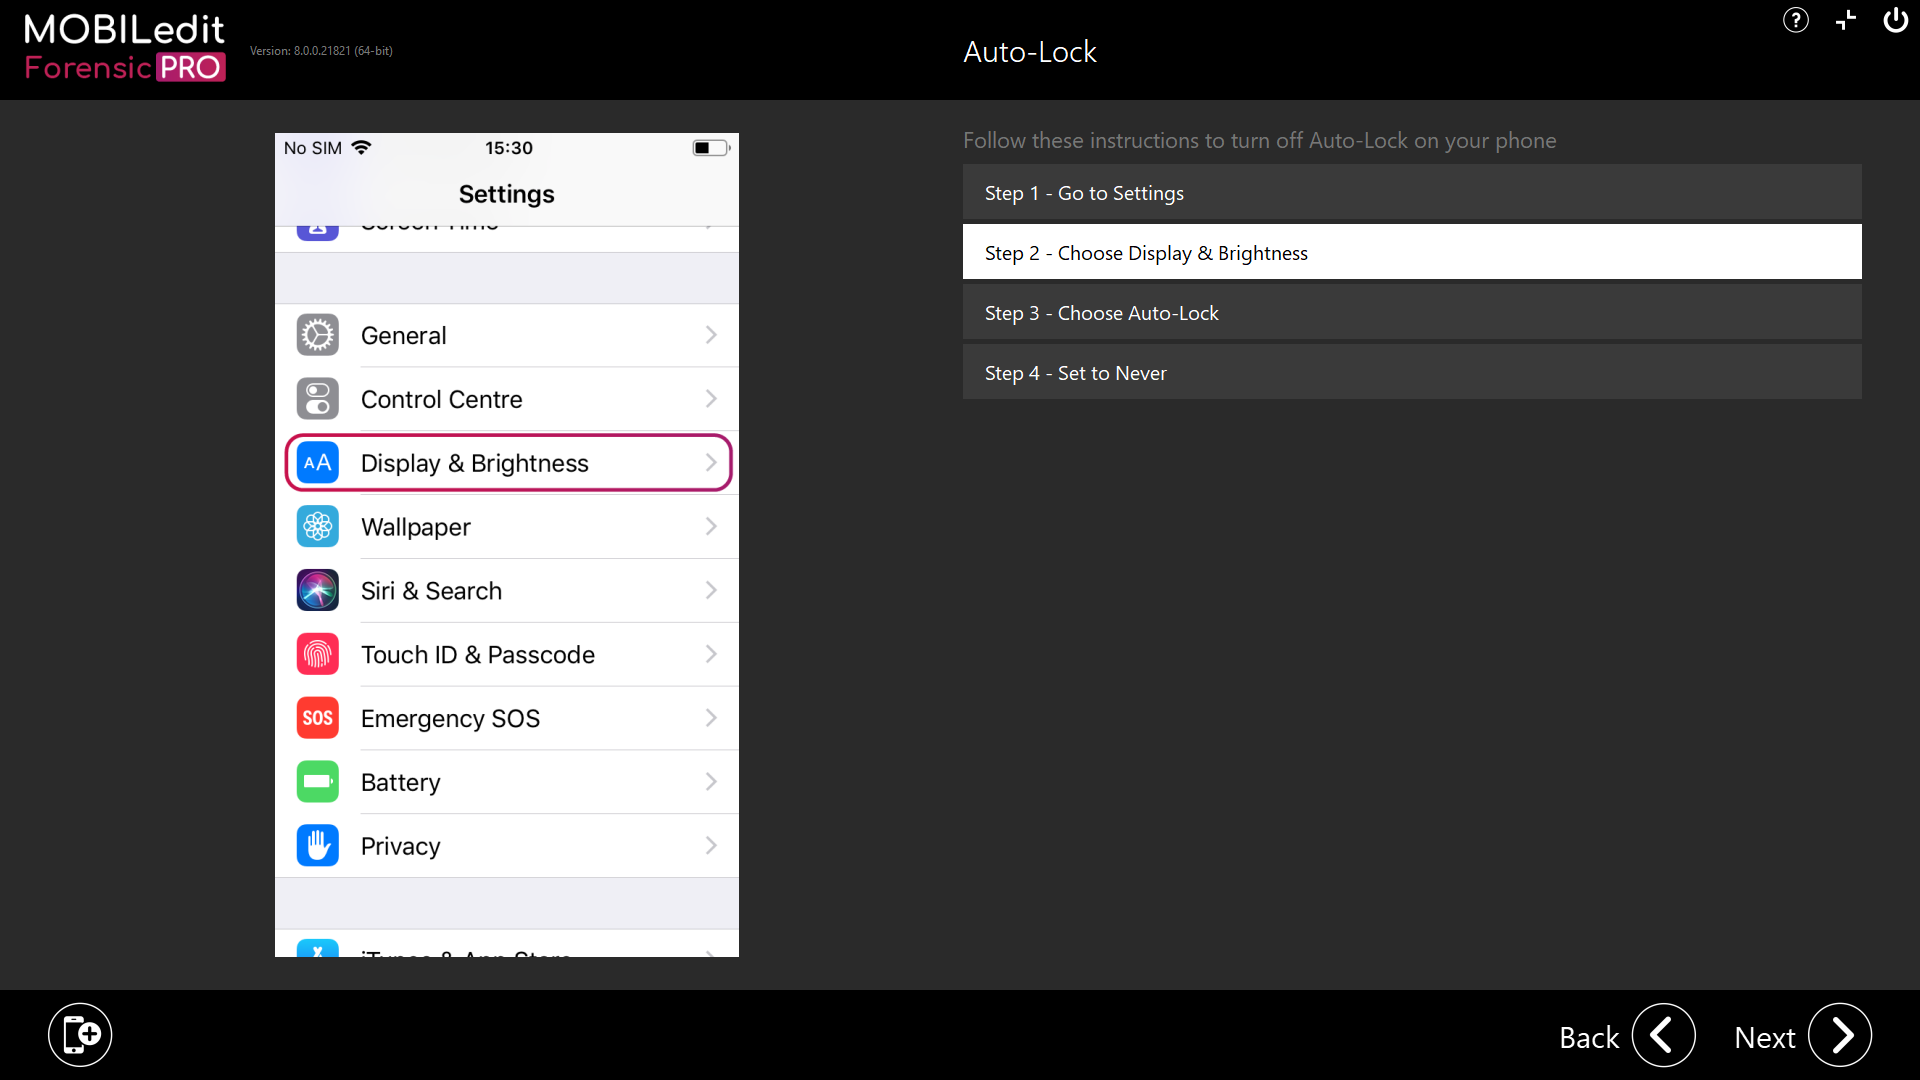Click the green Battery icon
Image resolution: width=1920 pixels, height=1080 pixels.
[x=317, y=782]
